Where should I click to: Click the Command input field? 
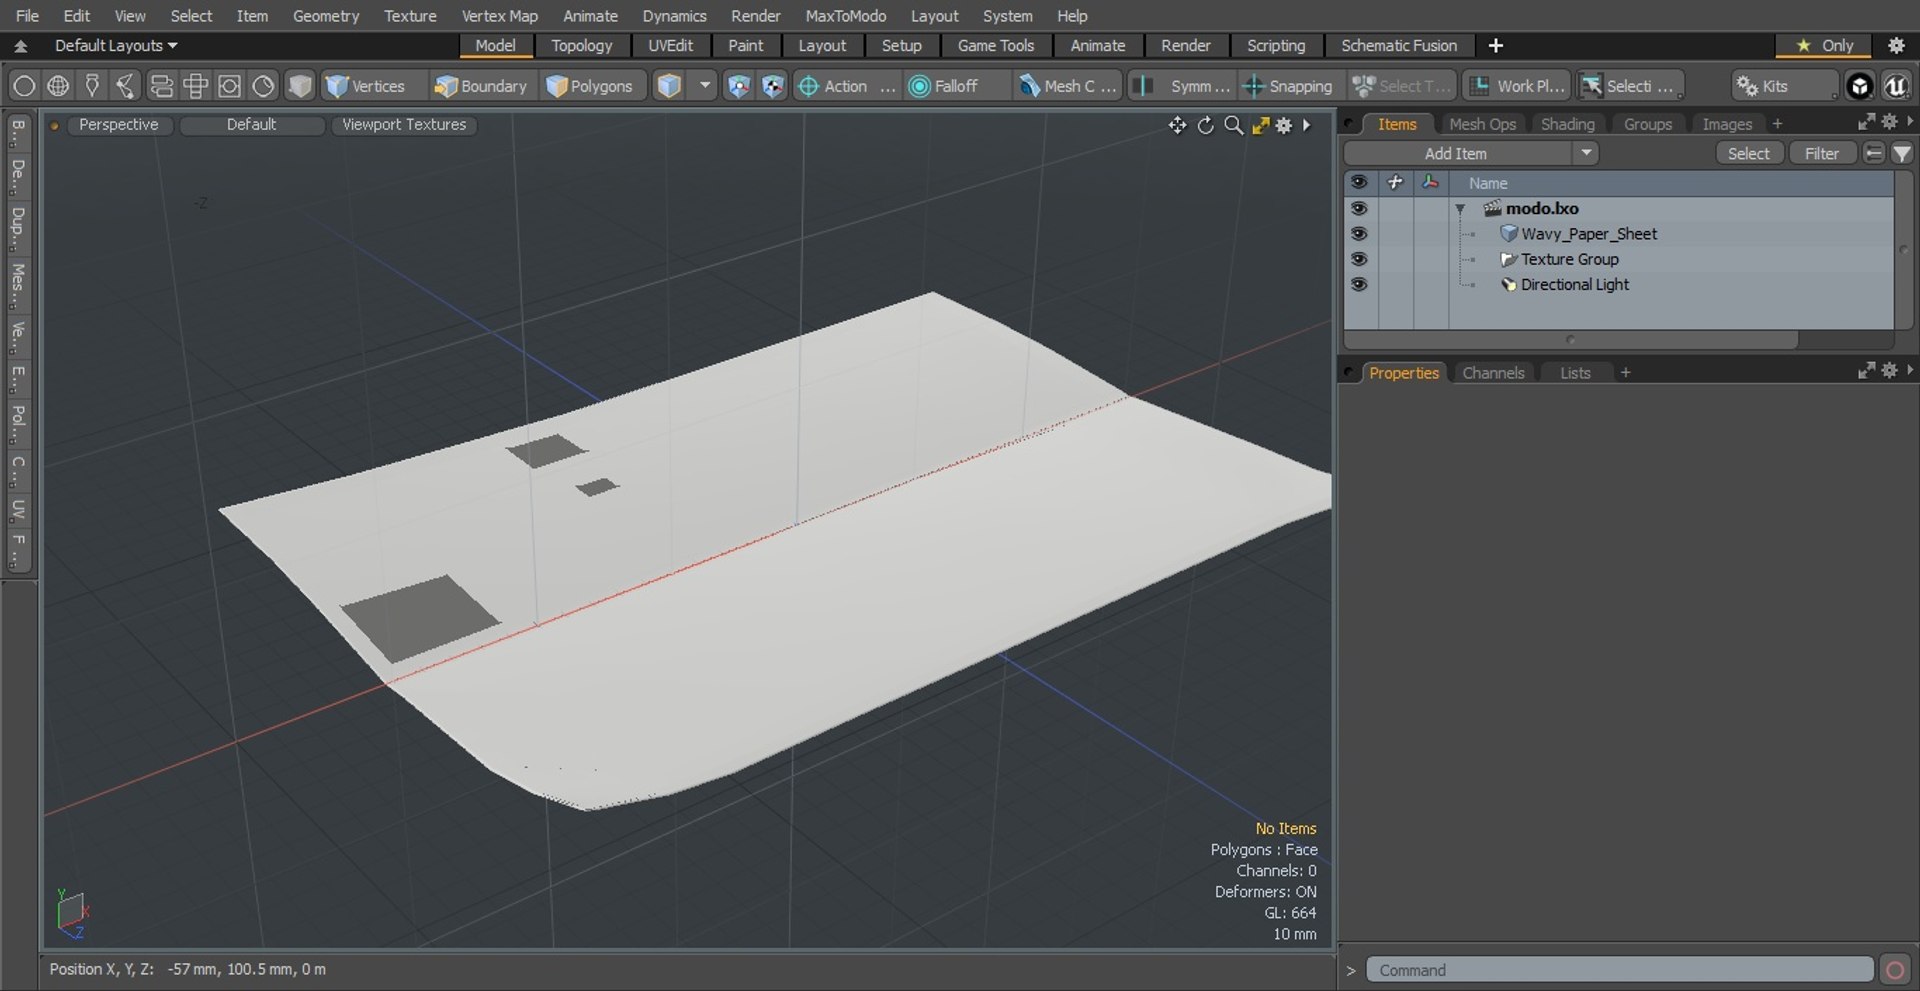coord(1619,970)
